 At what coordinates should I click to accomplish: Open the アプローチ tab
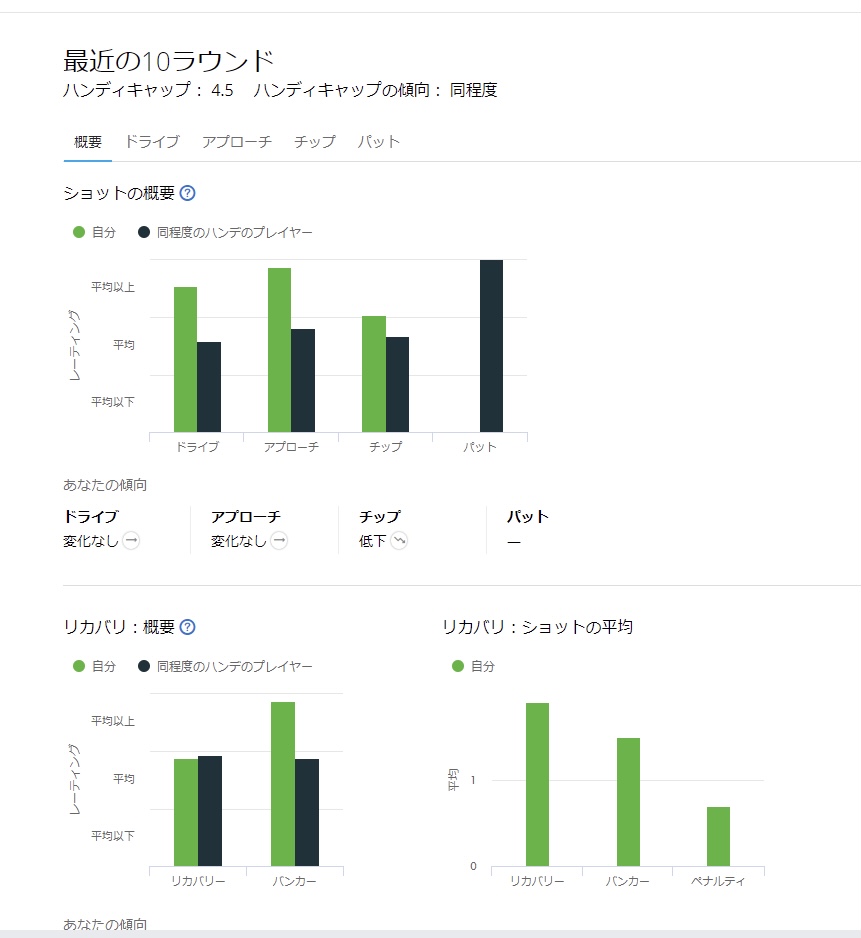(237, 142)
